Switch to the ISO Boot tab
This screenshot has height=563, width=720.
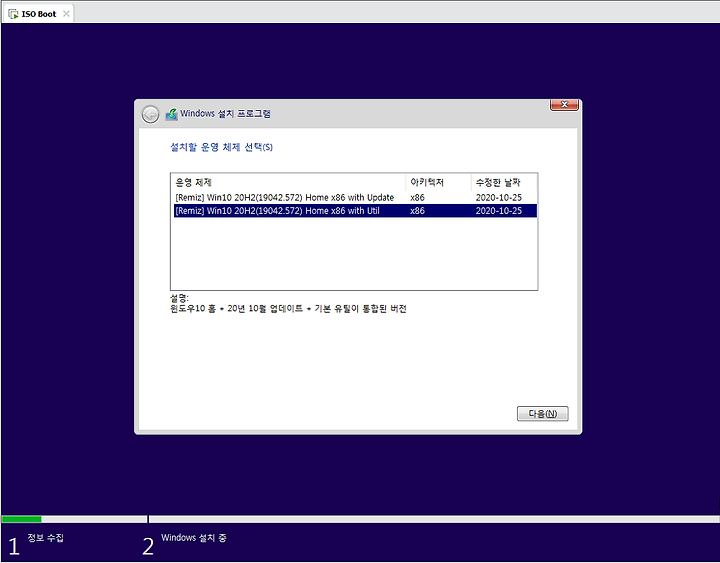39,14
